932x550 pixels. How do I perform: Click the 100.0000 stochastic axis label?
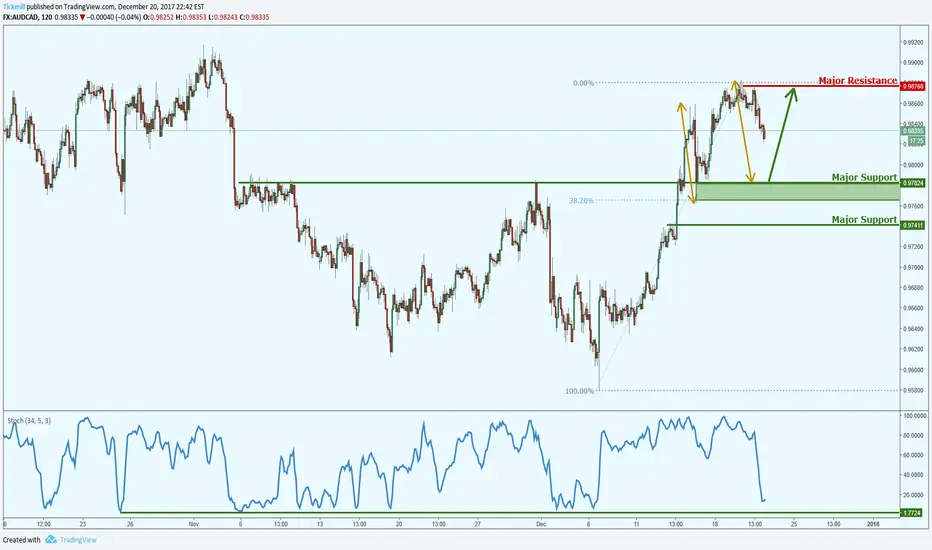point(915,416)
